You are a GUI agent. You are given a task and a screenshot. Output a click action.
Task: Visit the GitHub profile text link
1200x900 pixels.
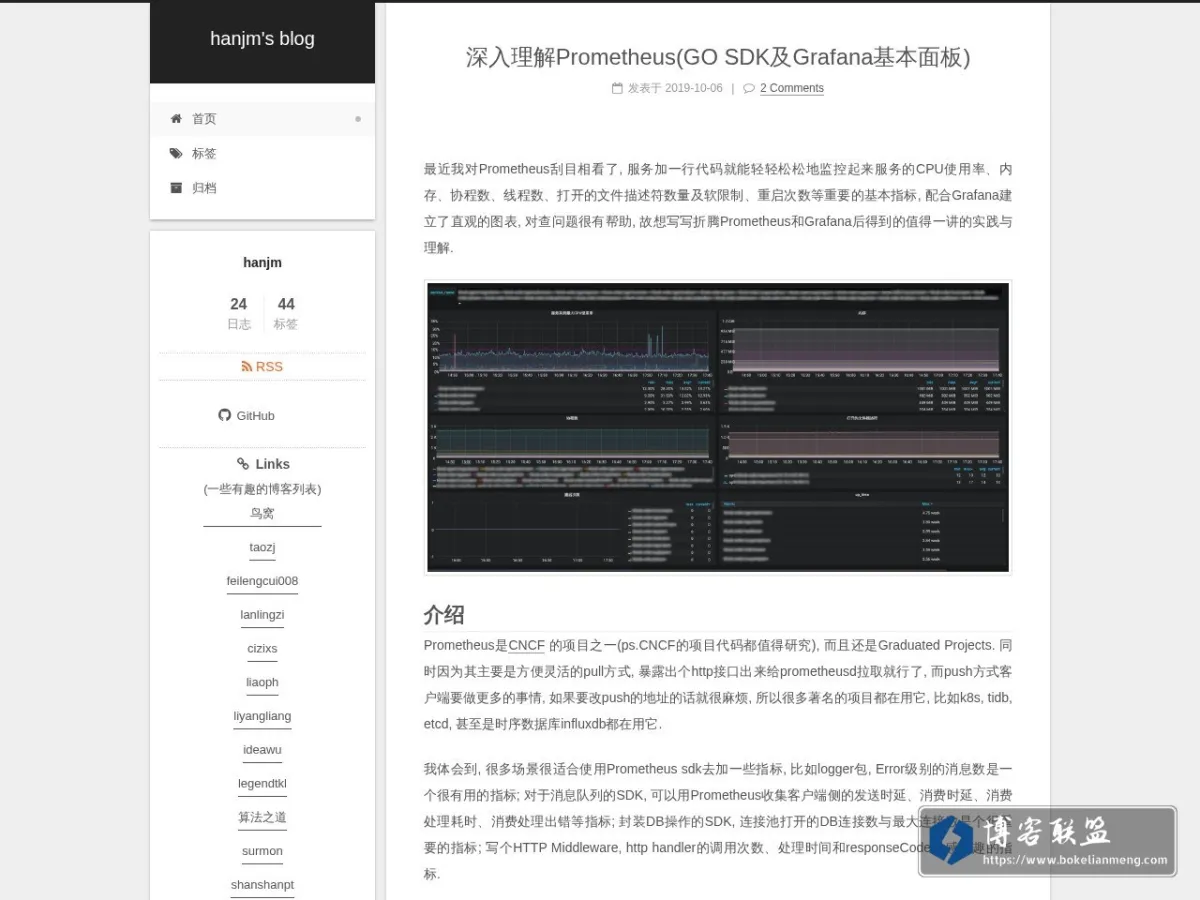pyautogui.click(x=255, y=415)
